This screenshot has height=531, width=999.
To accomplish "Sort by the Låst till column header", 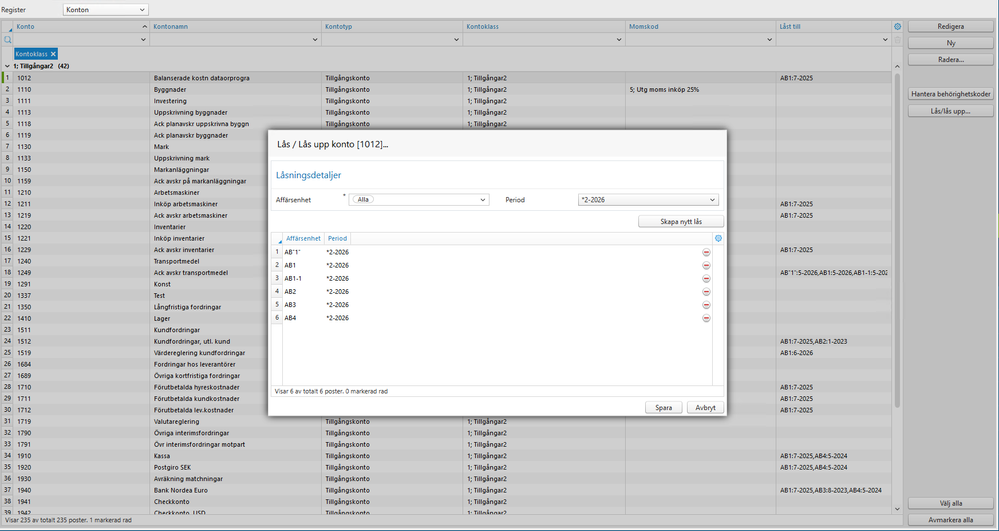I will 834,27.
